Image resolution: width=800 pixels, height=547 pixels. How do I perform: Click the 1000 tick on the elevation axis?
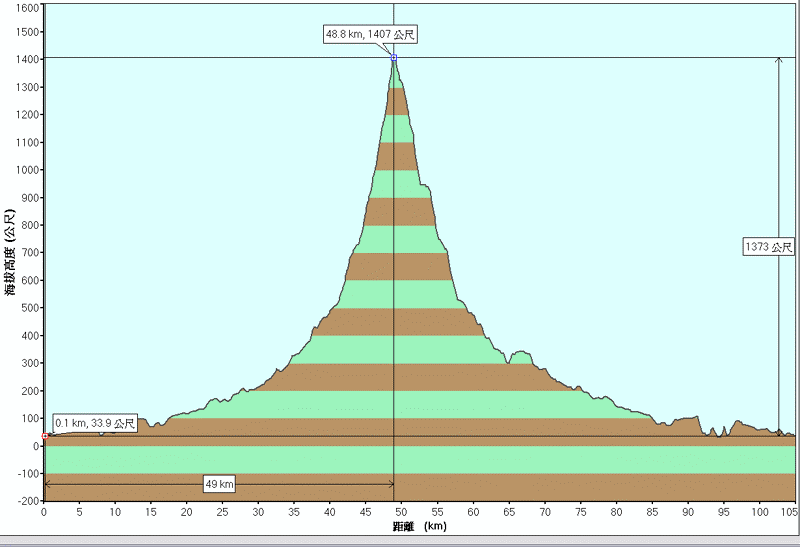(x=28, y=170)
